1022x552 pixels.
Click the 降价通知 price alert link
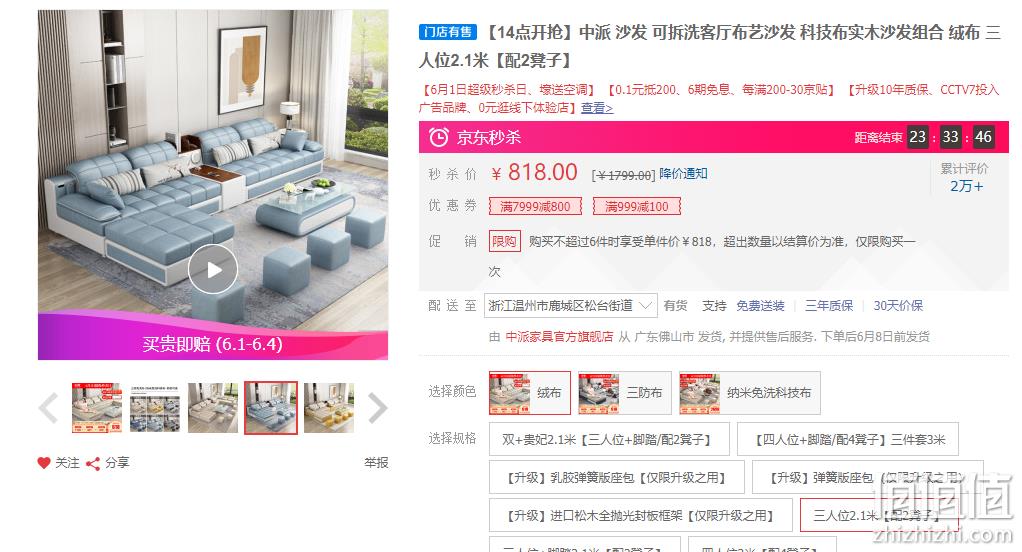(683, 173)
